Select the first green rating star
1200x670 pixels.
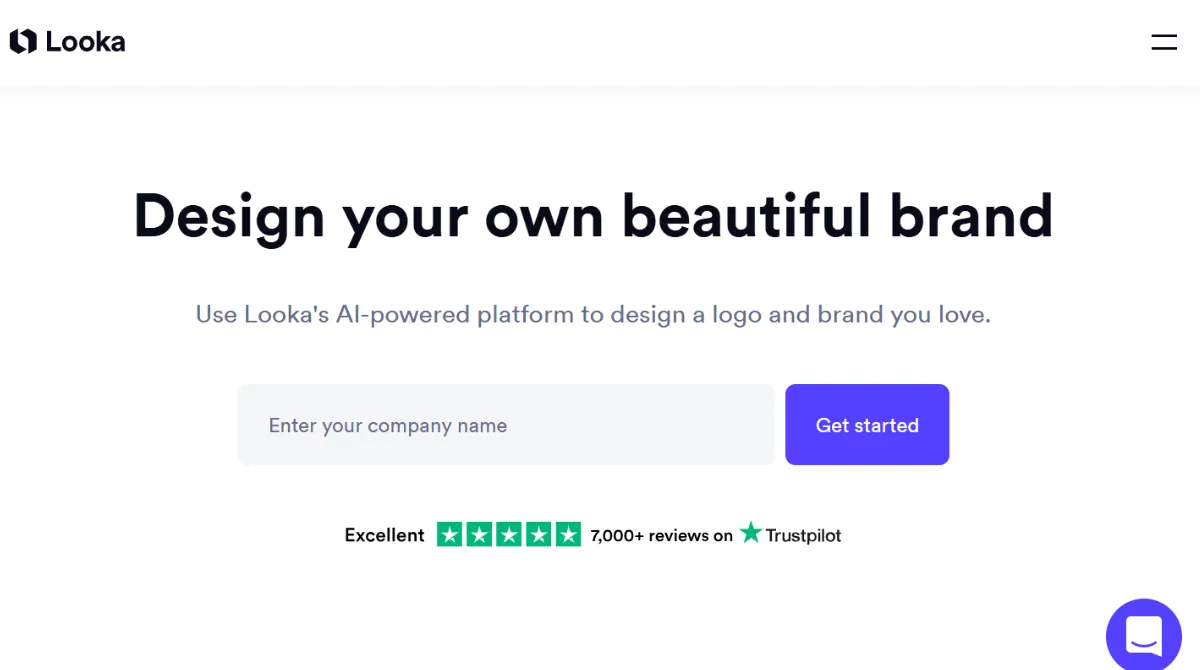[450, 535]
